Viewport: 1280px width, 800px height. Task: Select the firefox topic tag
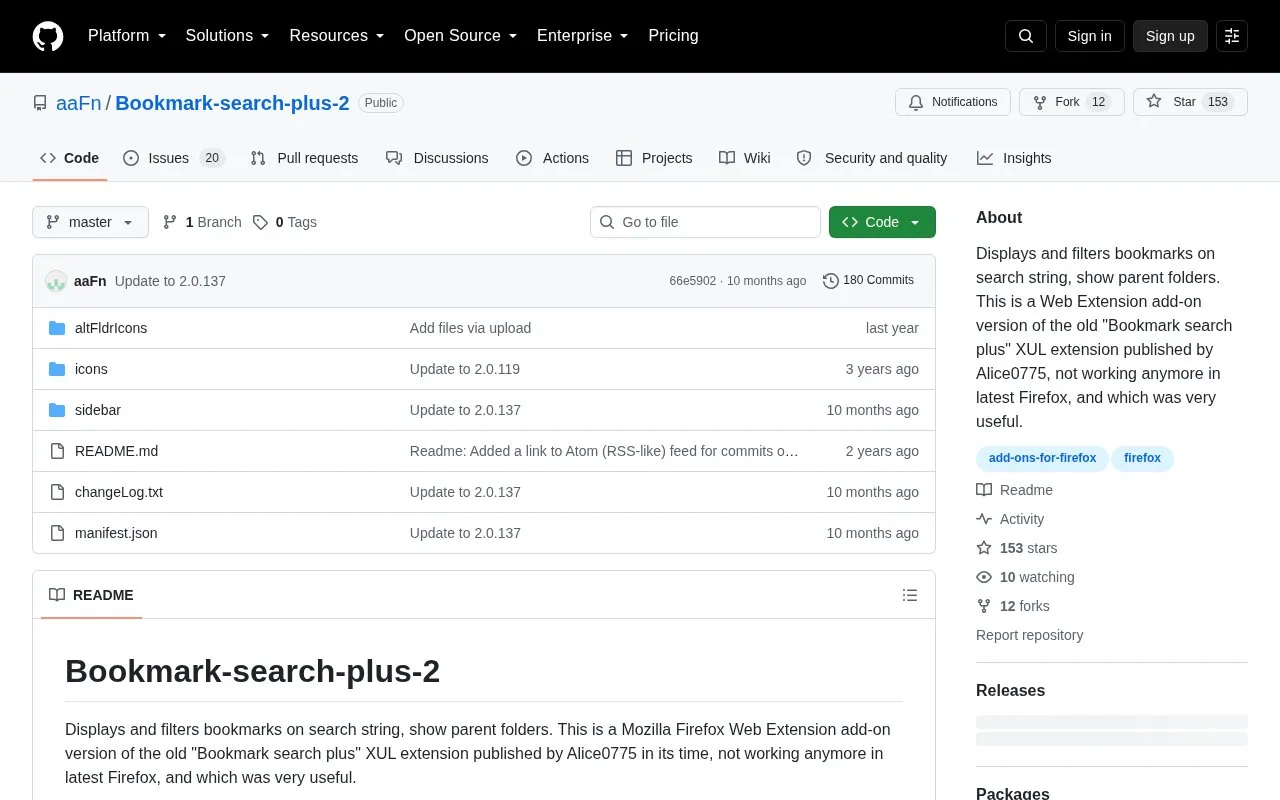click(1142, 458)
